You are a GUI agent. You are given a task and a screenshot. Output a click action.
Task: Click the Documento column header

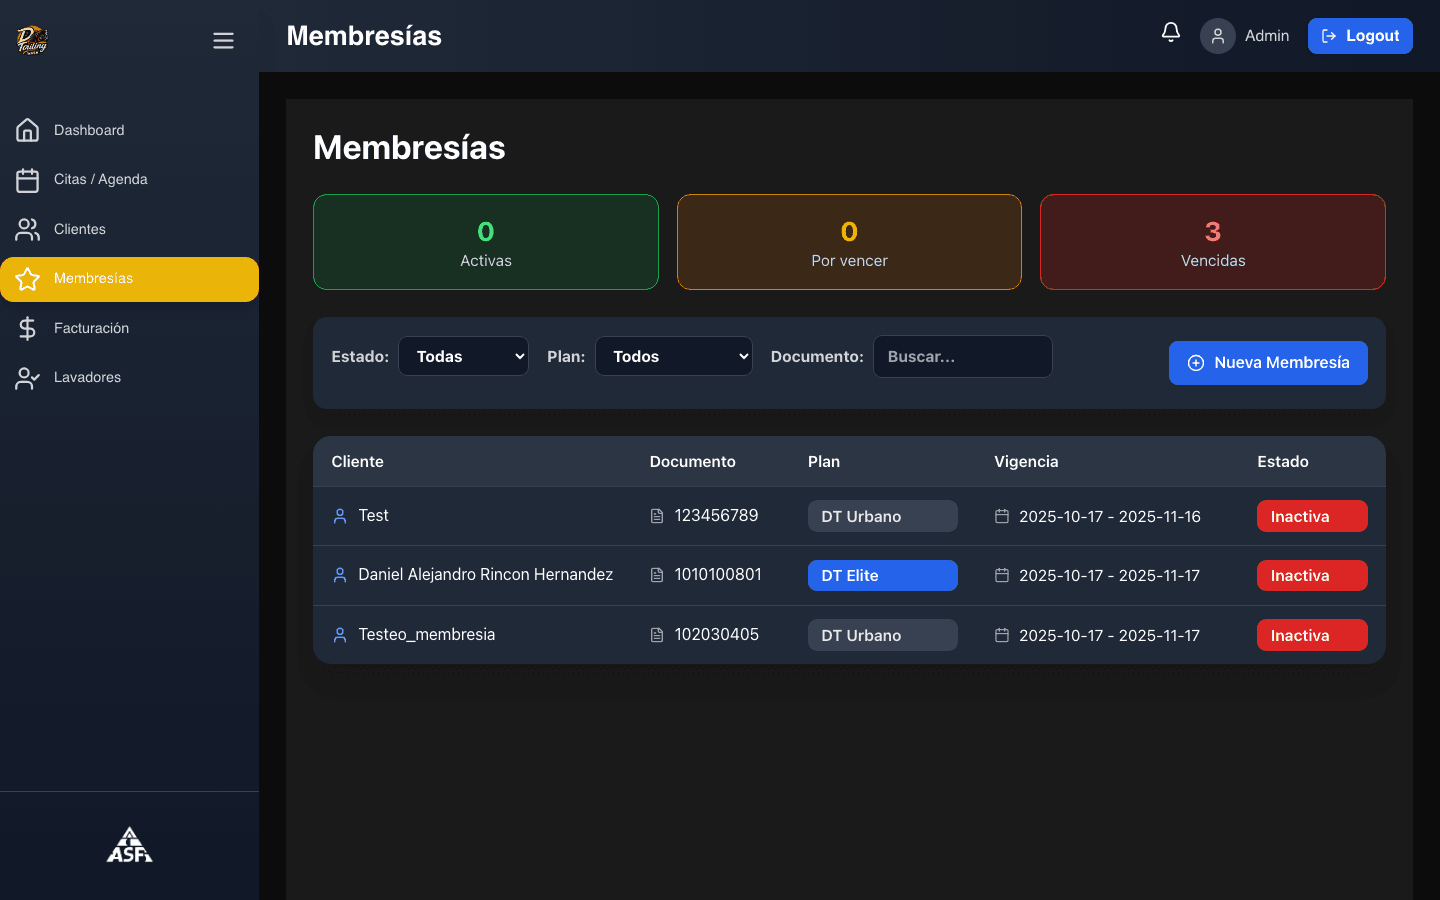pos(693,461)
